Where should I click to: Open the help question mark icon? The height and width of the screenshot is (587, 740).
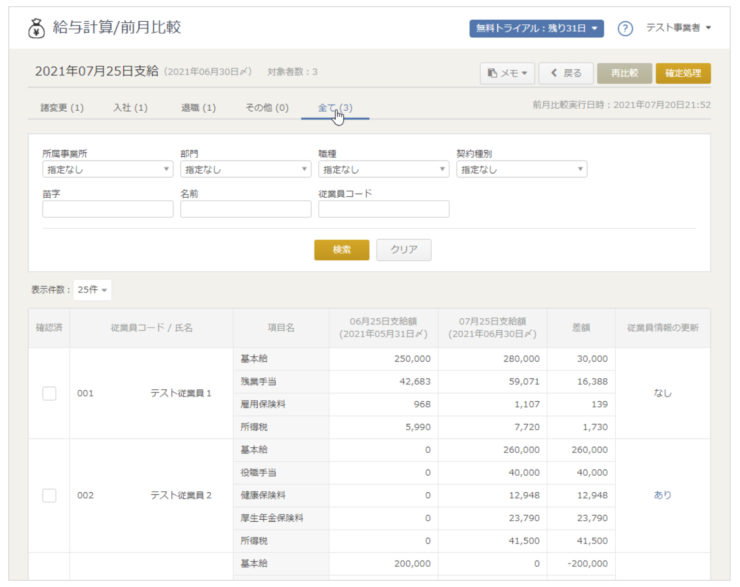click(625, 29)
